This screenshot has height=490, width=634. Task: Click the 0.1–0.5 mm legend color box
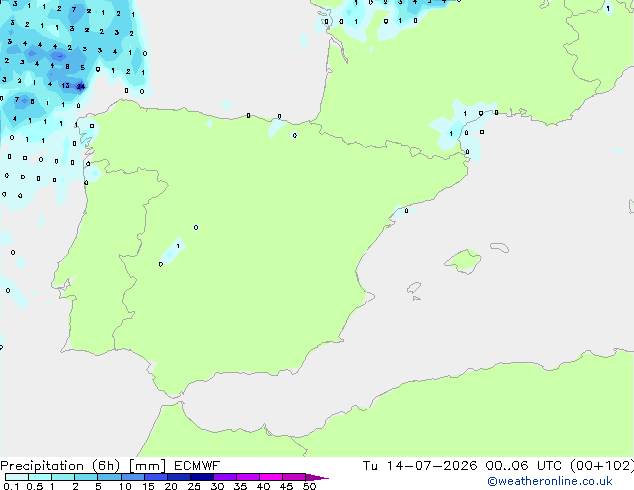click(17, 477)
